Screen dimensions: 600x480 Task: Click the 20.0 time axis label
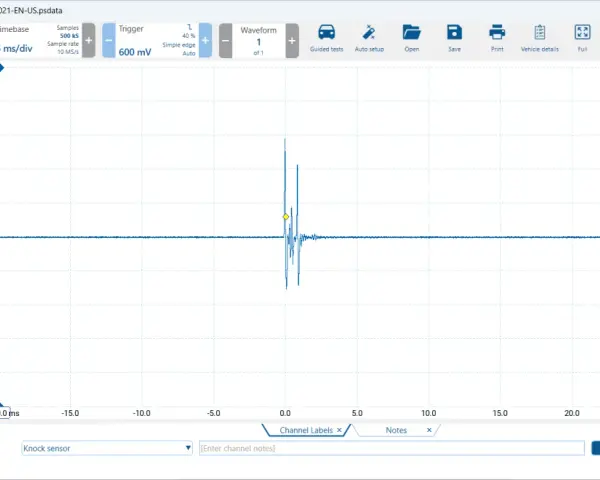[x=572, y=413]
